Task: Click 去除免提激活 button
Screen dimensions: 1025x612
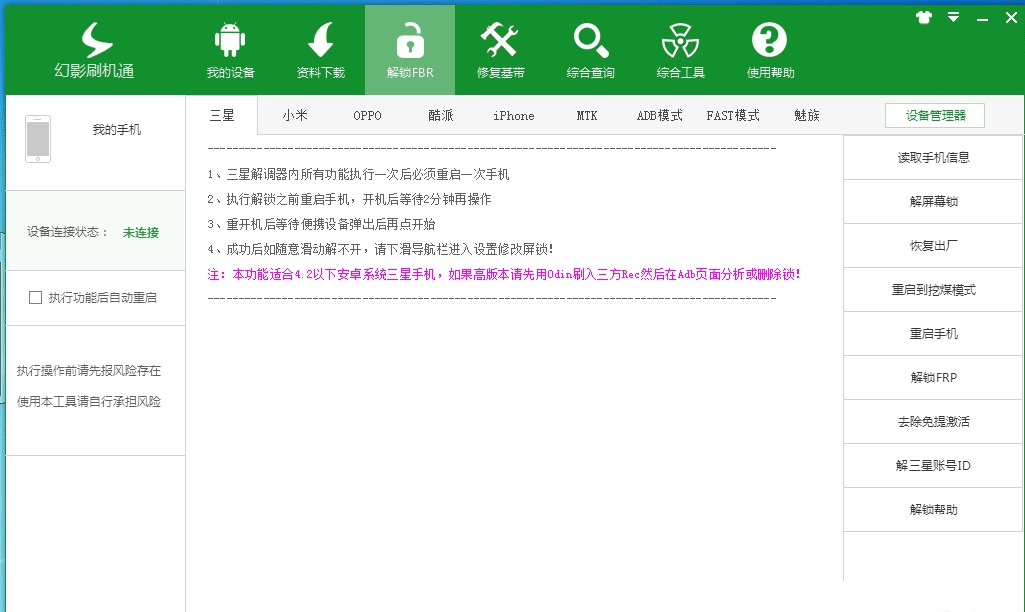Action: pyautogui.click(x=933, y=422)
